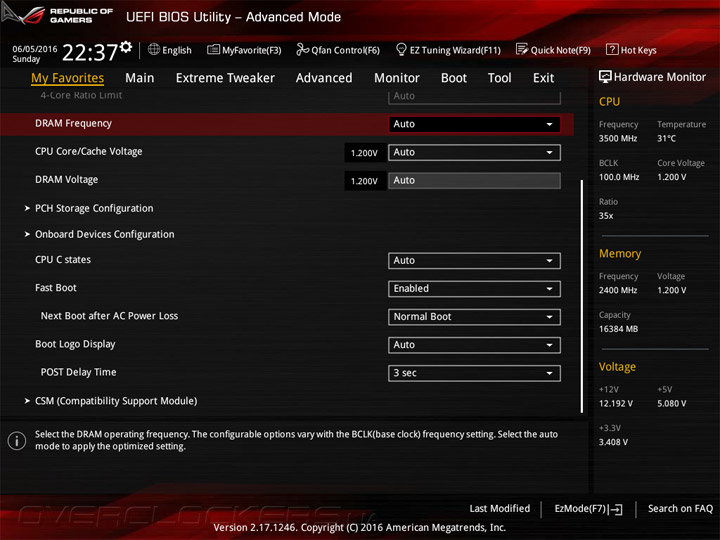
Task: Click the CPU C states label
Action: [x=63, y=260]
